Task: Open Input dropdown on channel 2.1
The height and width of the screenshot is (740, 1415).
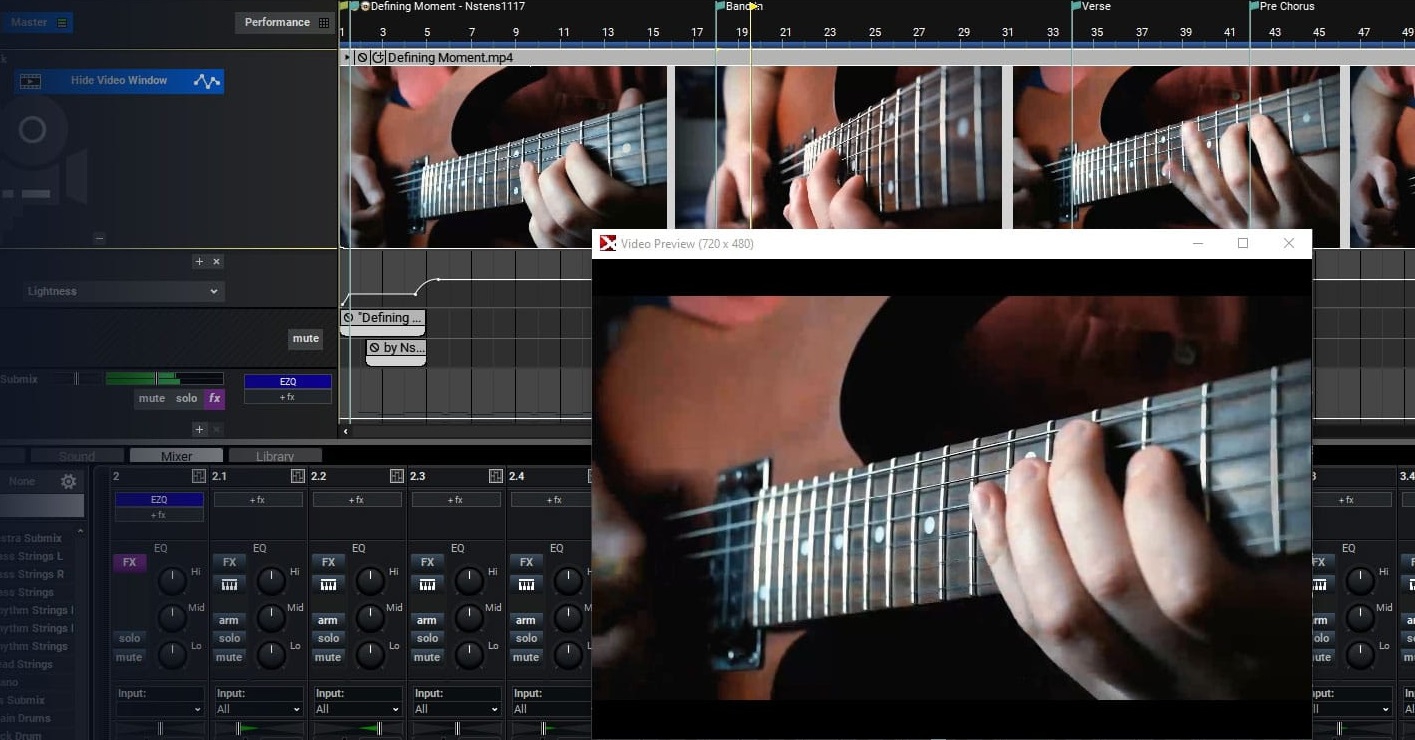Action: [259, 709]
